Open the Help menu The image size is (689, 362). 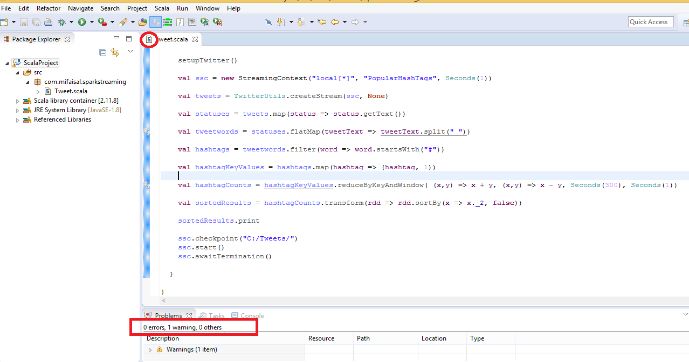click(233, 8)
